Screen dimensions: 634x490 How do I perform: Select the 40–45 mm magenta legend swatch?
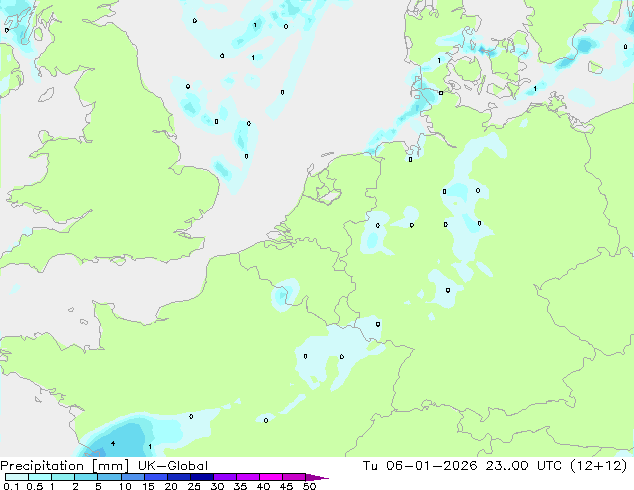click(x=271, y=477)
